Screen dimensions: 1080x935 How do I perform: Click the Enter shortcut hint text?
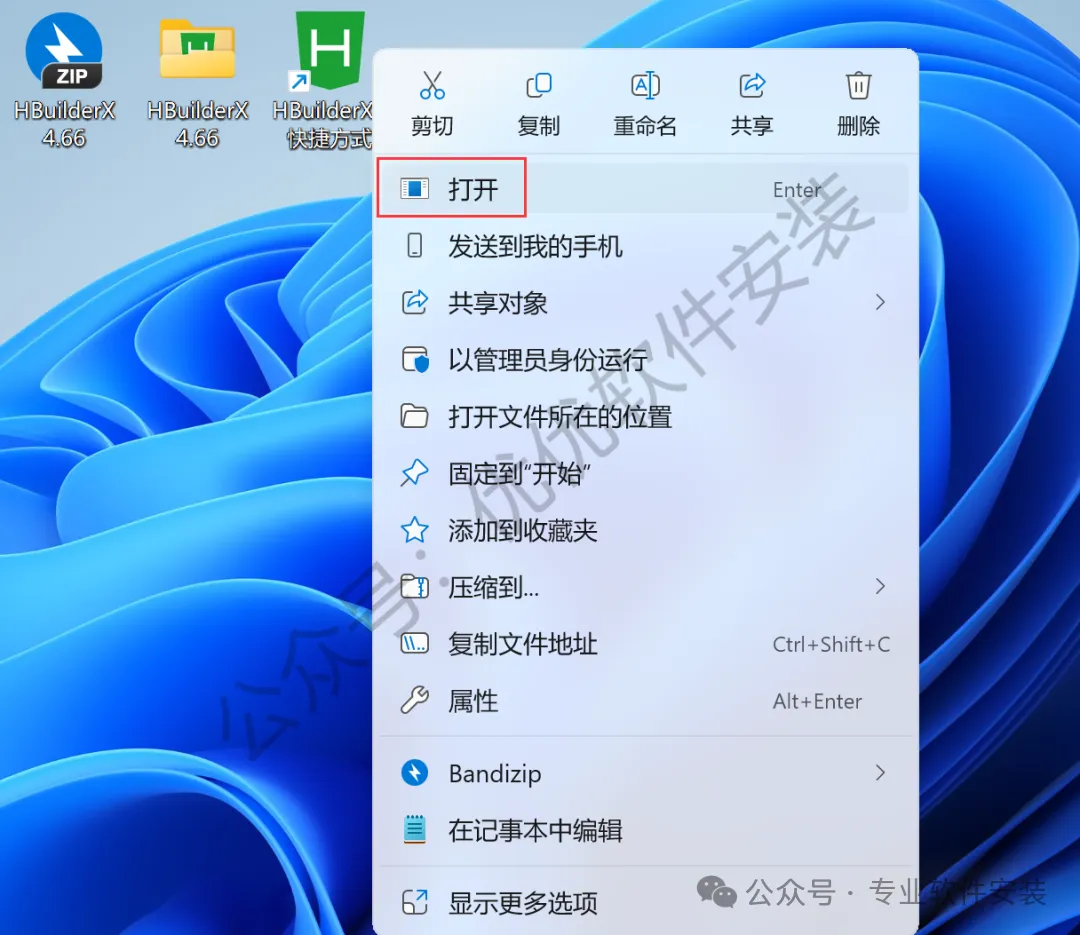797,189
